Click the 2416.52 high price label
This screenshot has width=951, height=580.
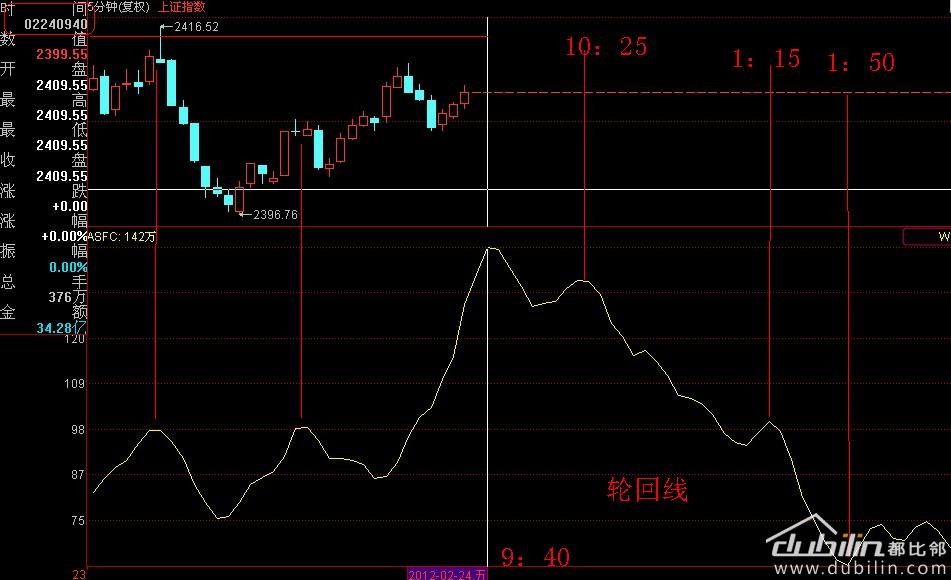click(x=197, y=27)
